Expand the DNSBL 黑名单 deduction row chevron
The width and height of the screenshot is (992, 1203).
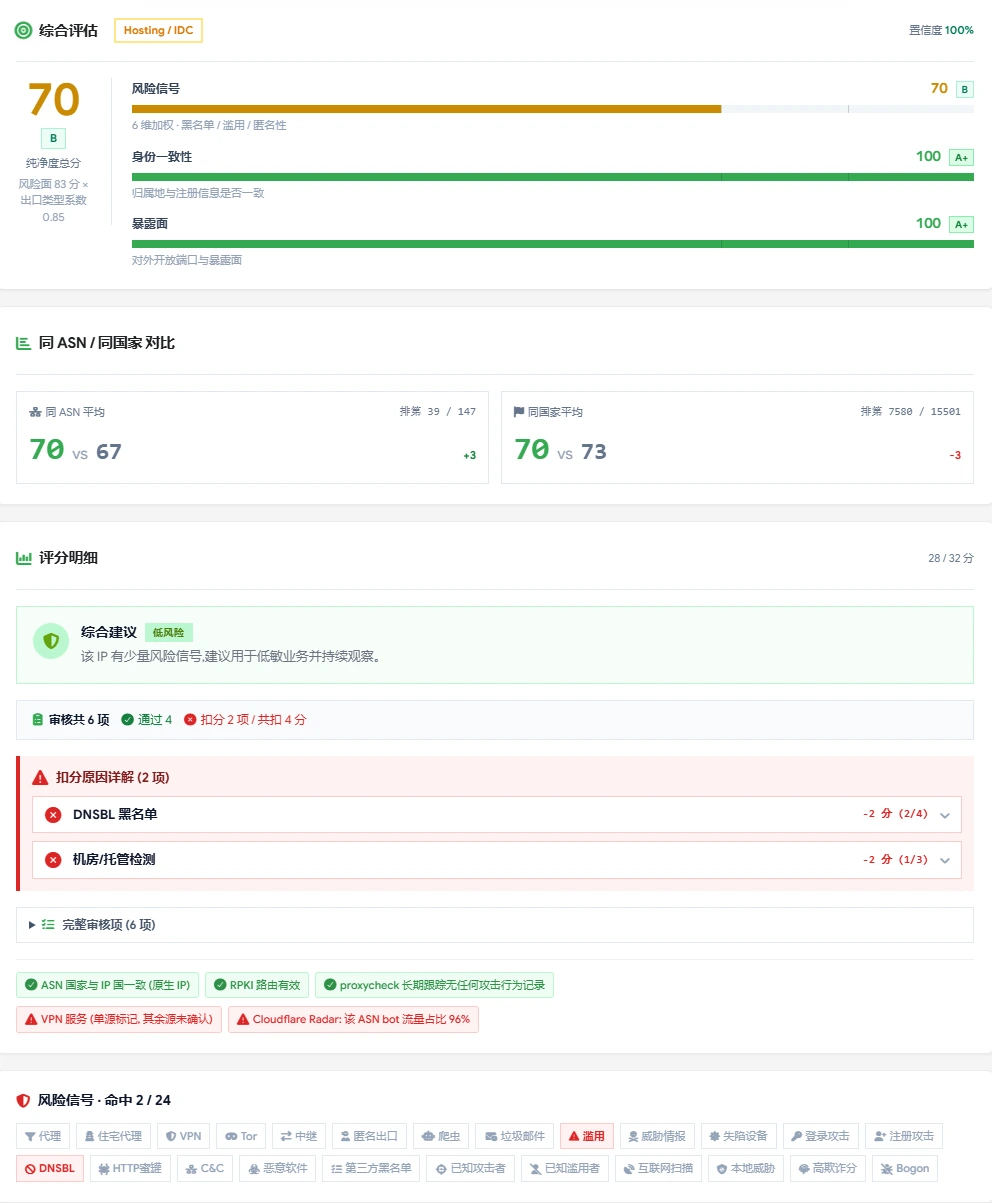coord(945,815)
